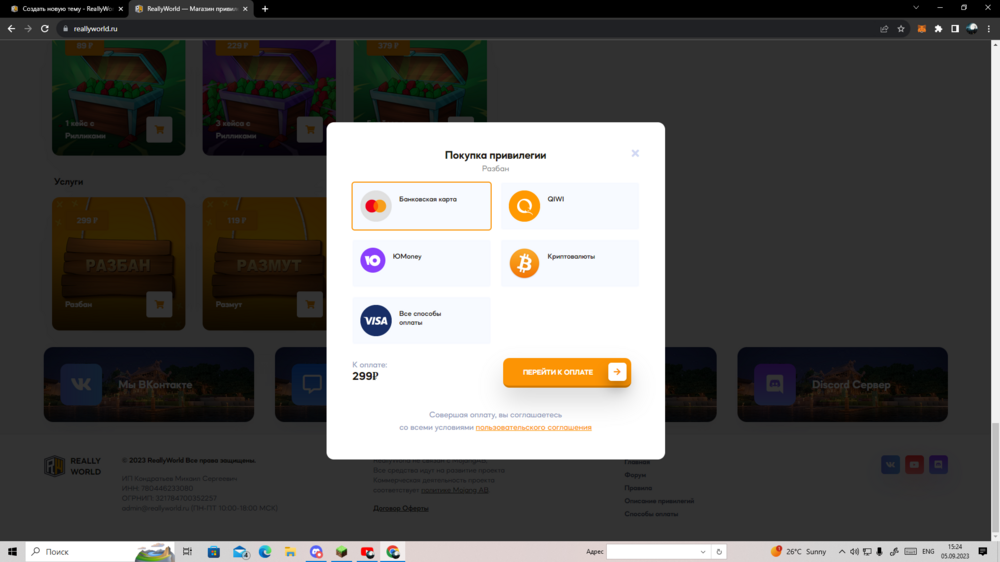Viewport: 1000px width, 562px height.
Task: Click the taskbar Поиск search box
Action: pyautogui.click(x=100, y=552)
